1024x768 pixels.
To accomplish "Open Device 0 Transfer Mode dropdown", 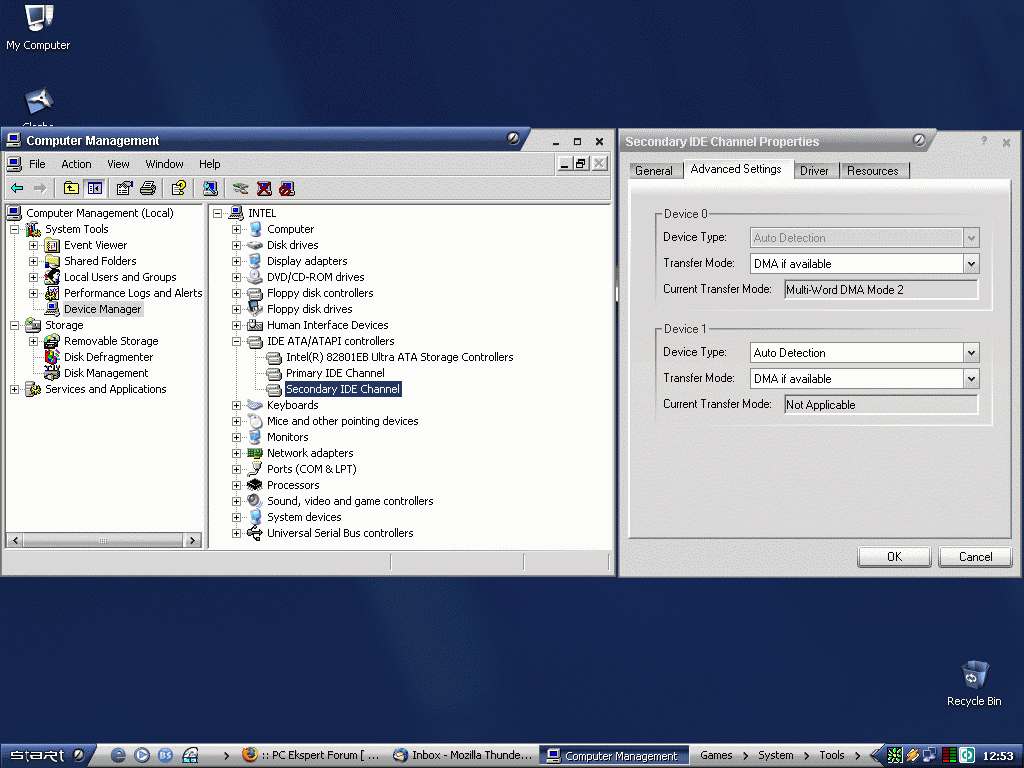I will [x=970, y=264].
